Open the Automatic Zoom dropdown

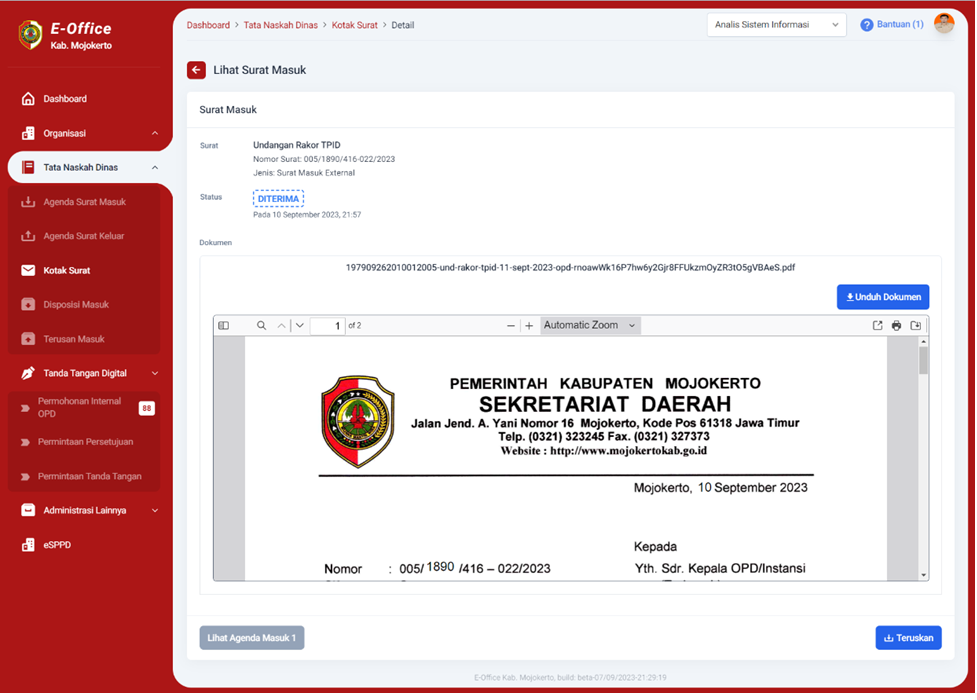589,325
